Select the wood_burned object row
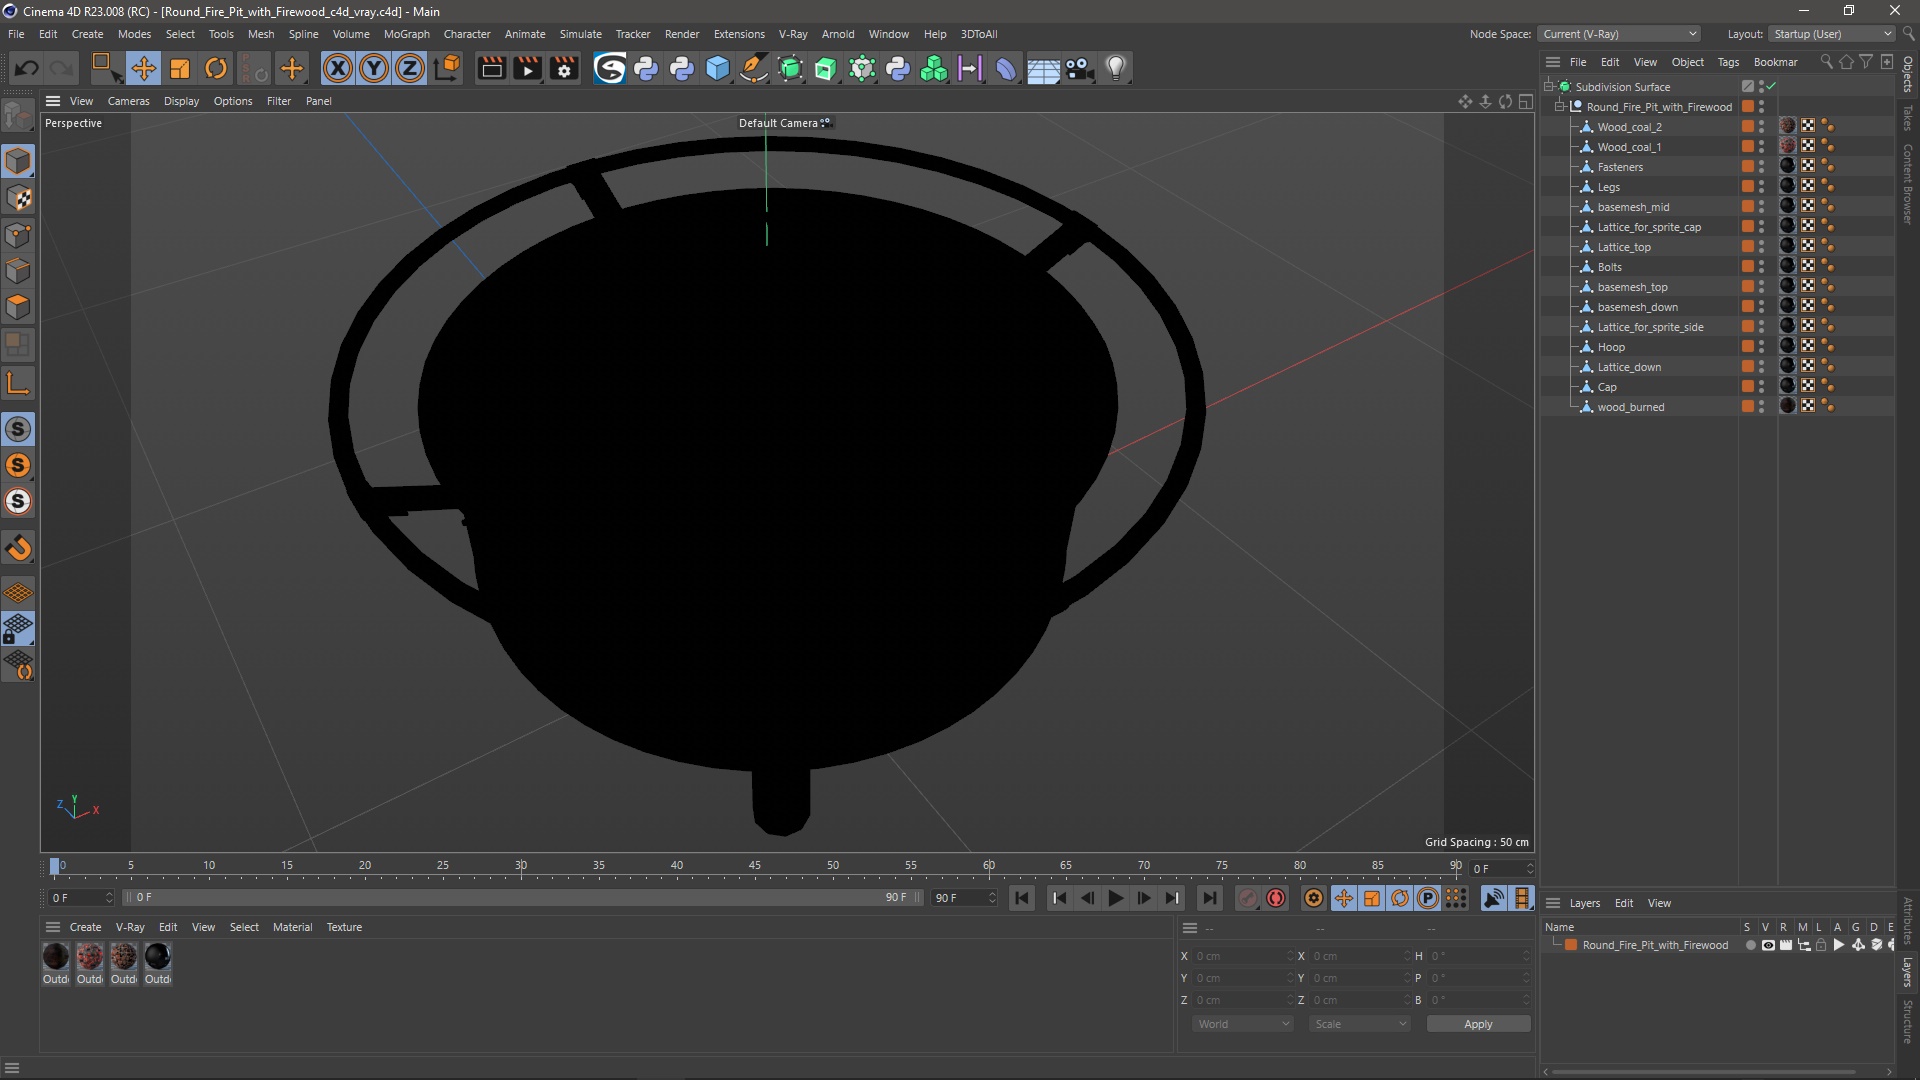This screenshot has width=1920, height=1080. point(1630,407)
